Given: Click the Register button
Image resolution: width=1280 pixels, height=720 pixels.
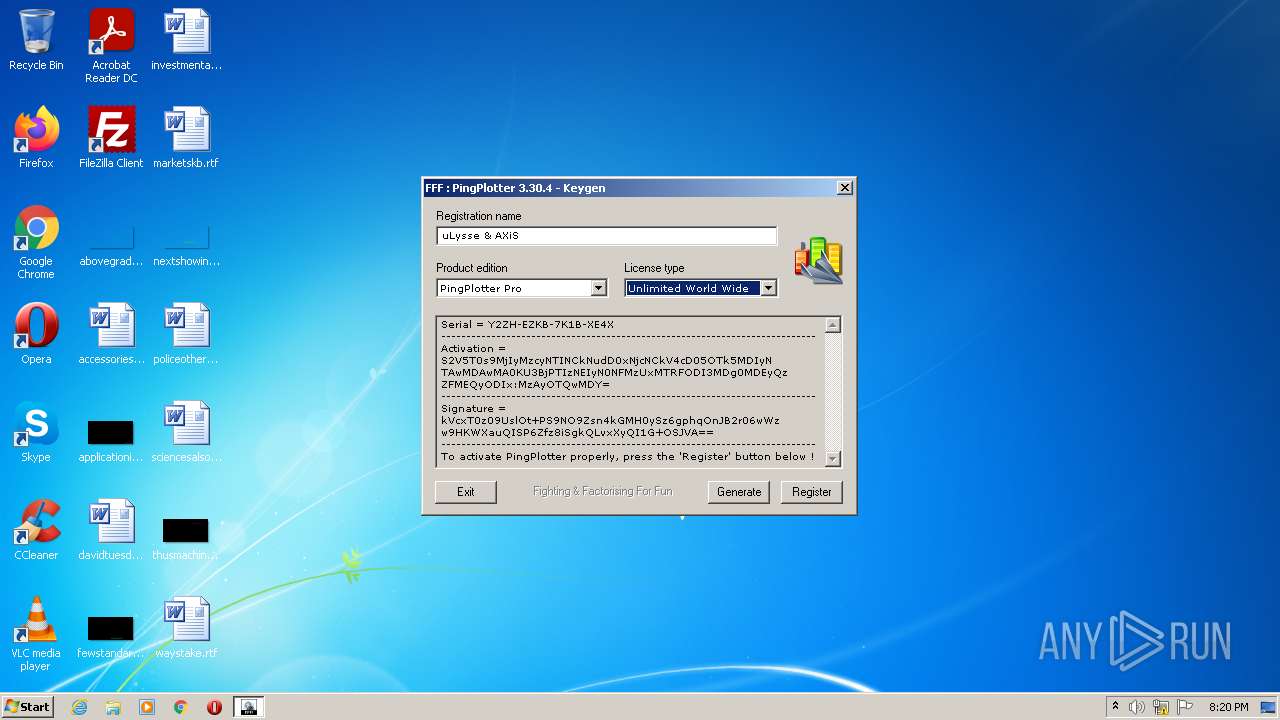Looking at the screenshot, I should (x=812, y=492).
